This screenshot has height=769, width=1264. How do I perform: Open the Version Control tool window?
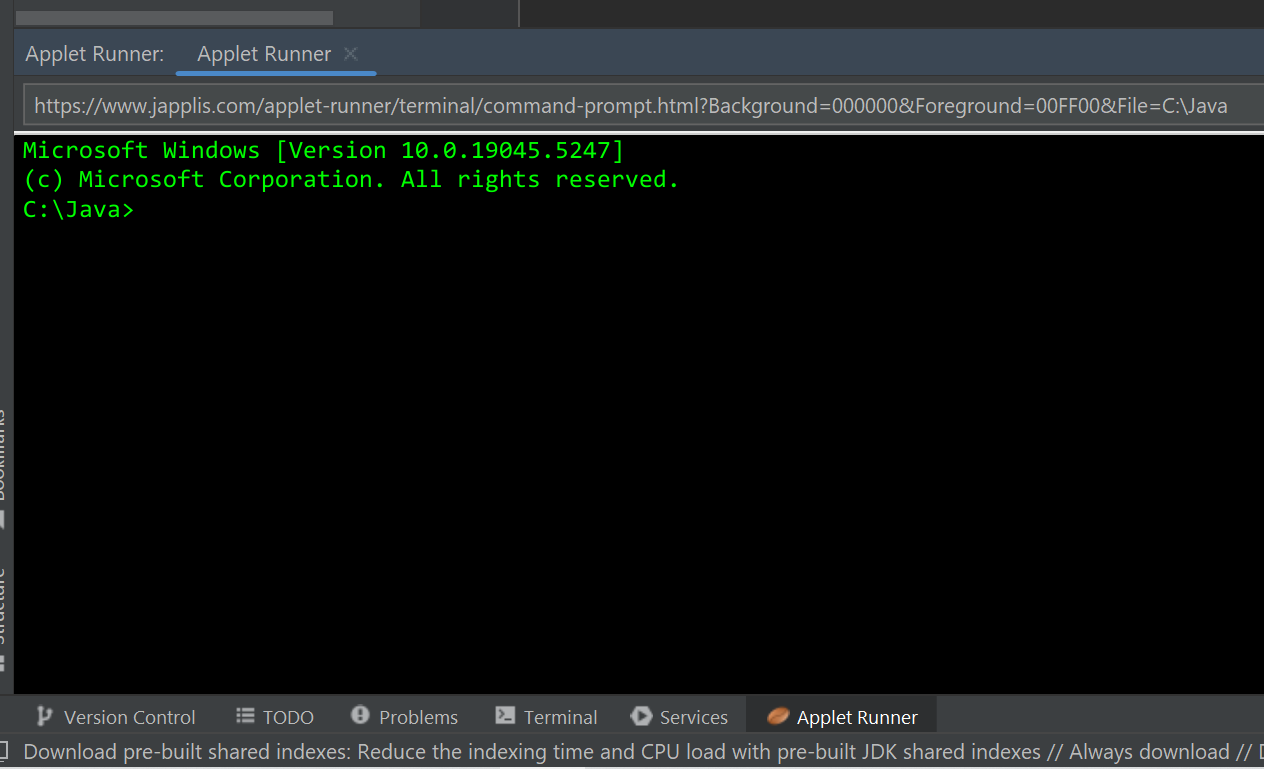point(116,717)
